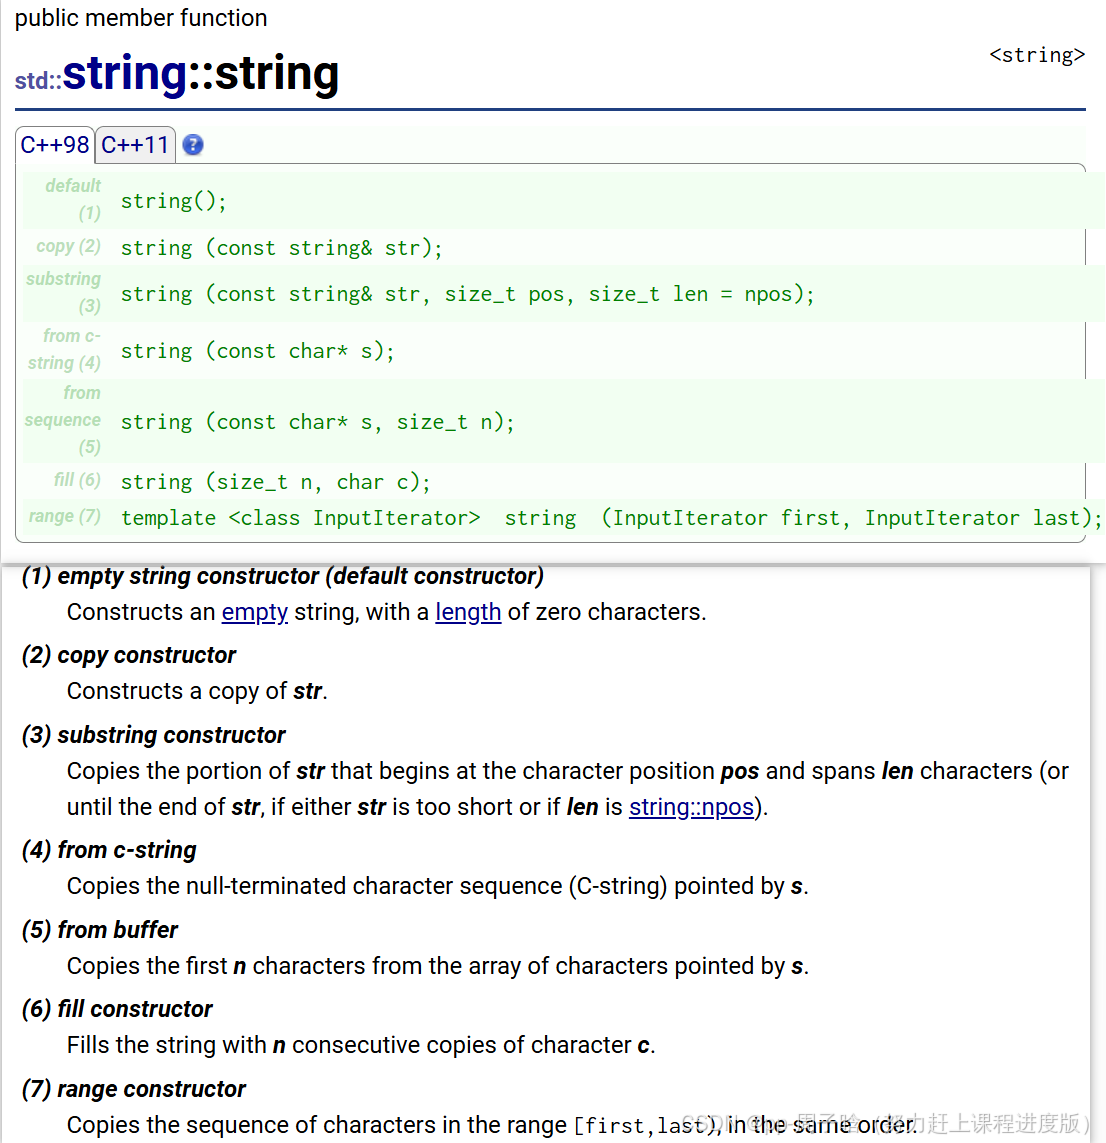The image size is (1106, 1143).
Task: Click the 'fill (6)' label
Action: pyautogui.click(x=77, y=480)
